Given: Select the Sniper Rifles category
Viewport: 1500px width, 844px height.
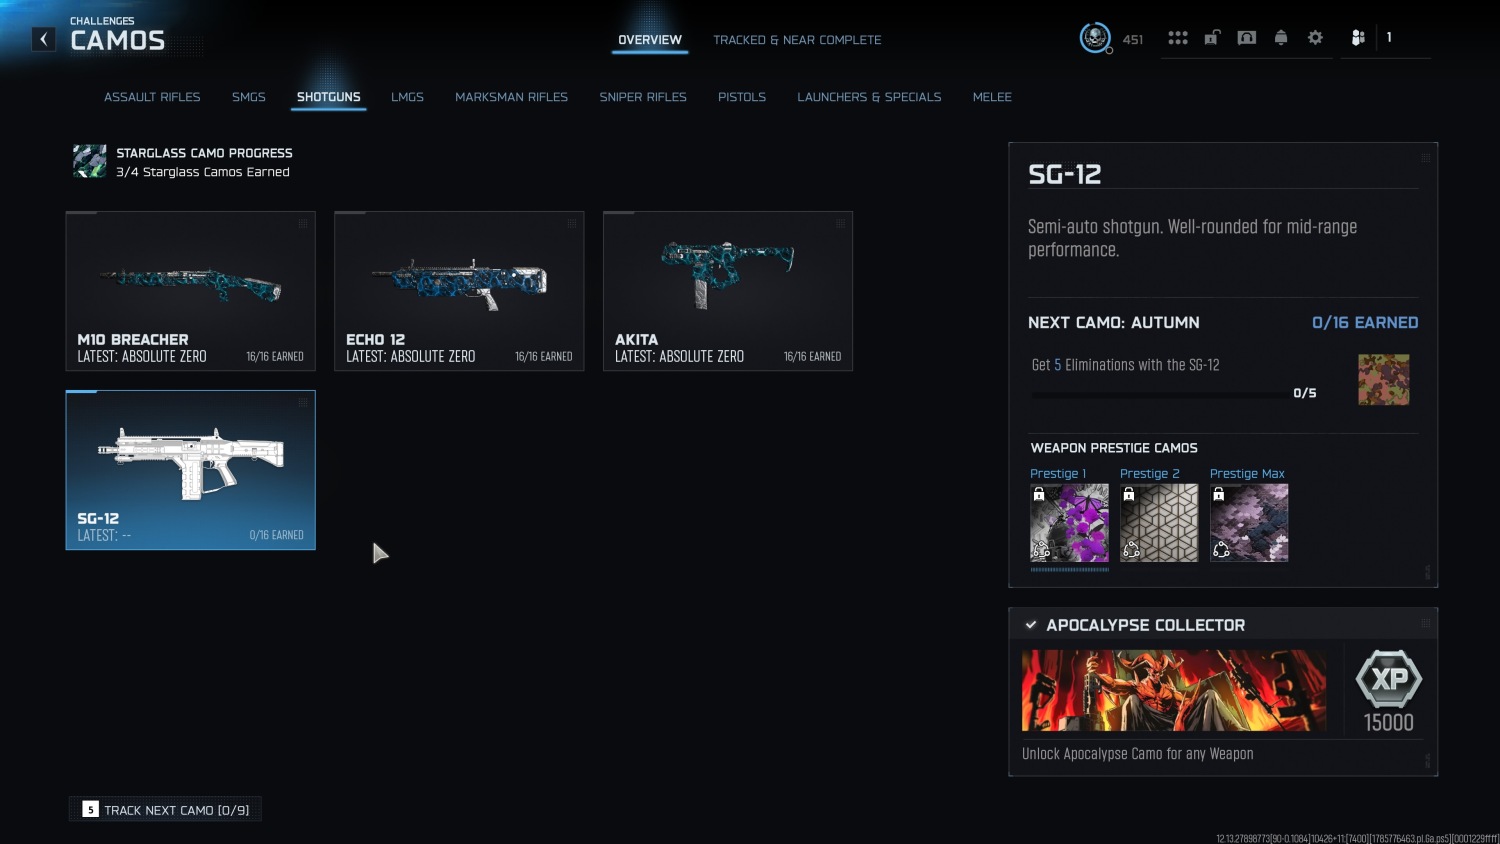Looking at the screenshot, I should 643,97.
